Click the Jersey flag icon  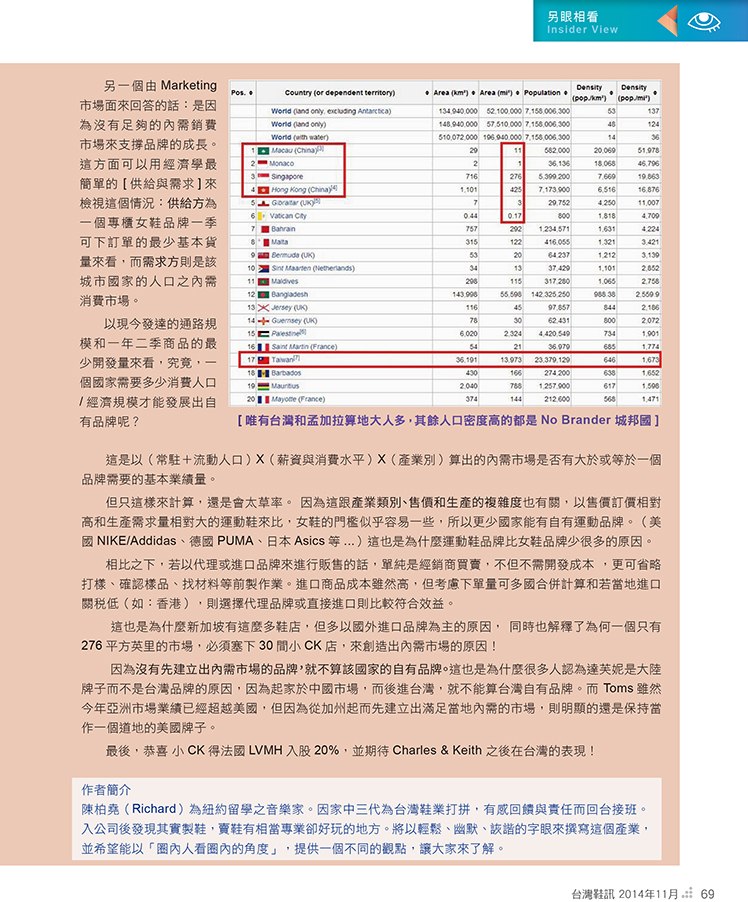(x=264, y=308)
